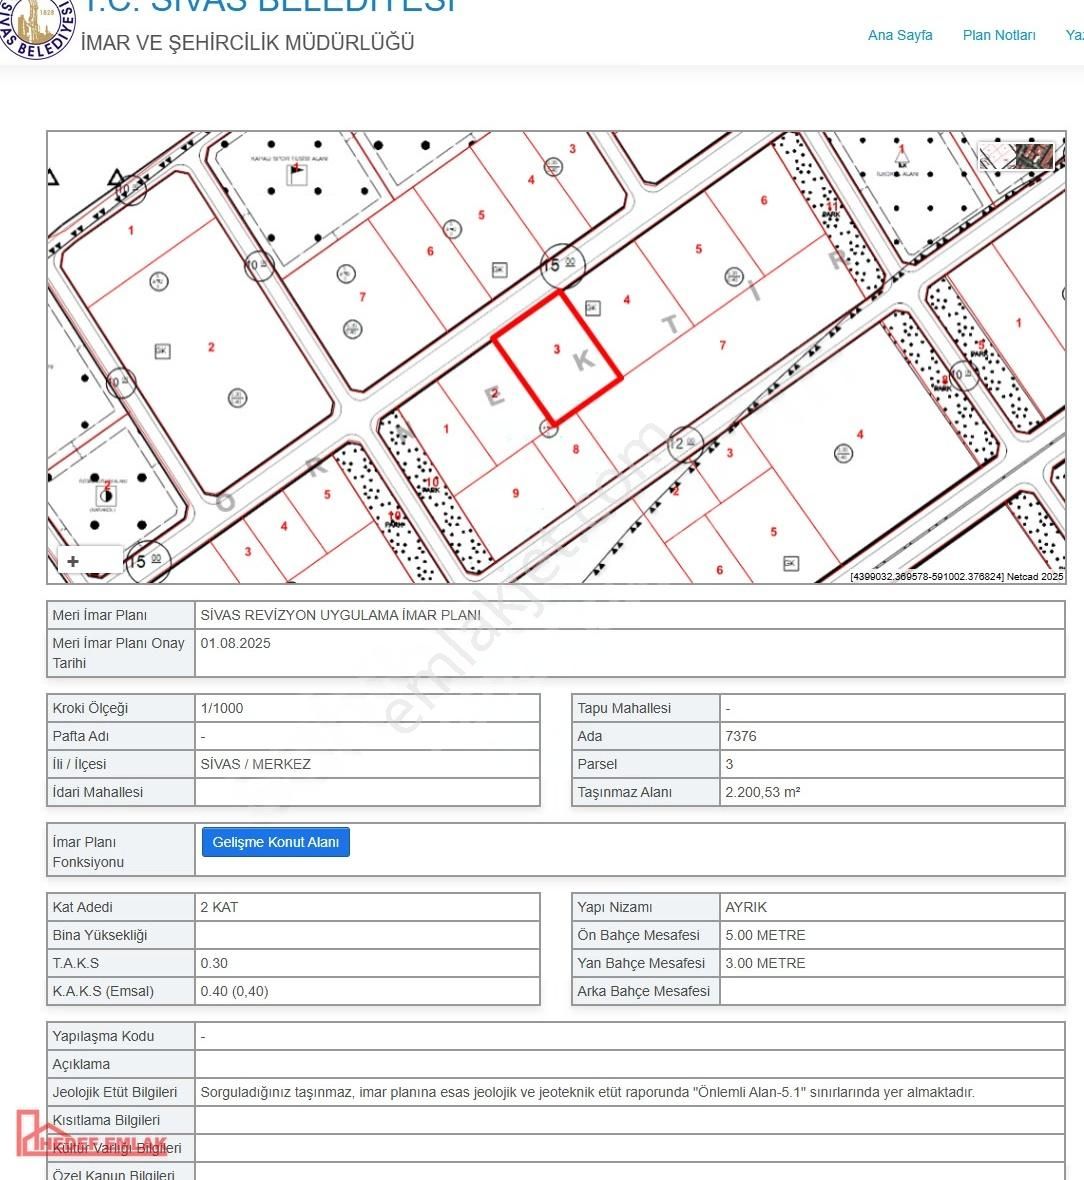
Task: Click the Gelişme Konut Alanı button
Action: (x=275, y=842)
